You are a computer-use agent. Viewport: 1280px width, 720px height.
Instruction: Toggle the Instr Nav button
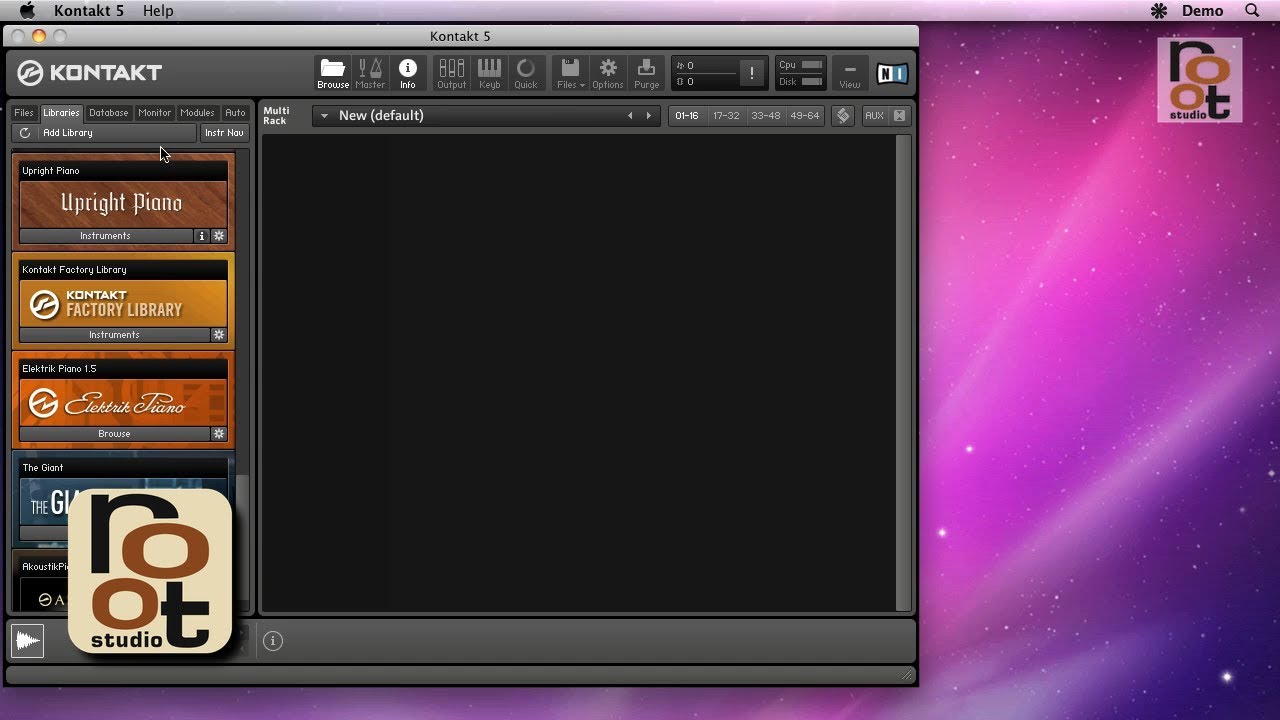pyautogui.click(x=224, y=133)
